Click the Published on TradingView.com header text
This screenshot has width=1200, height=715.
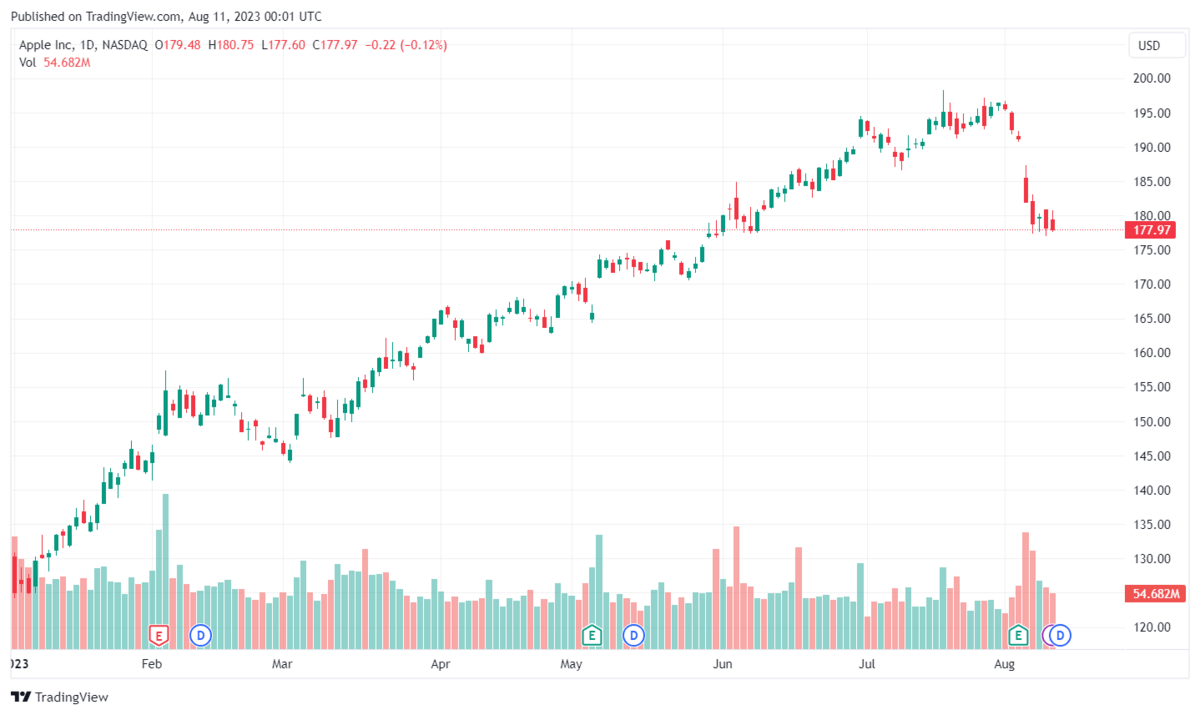pyautogui.click(x=166, y=17)
